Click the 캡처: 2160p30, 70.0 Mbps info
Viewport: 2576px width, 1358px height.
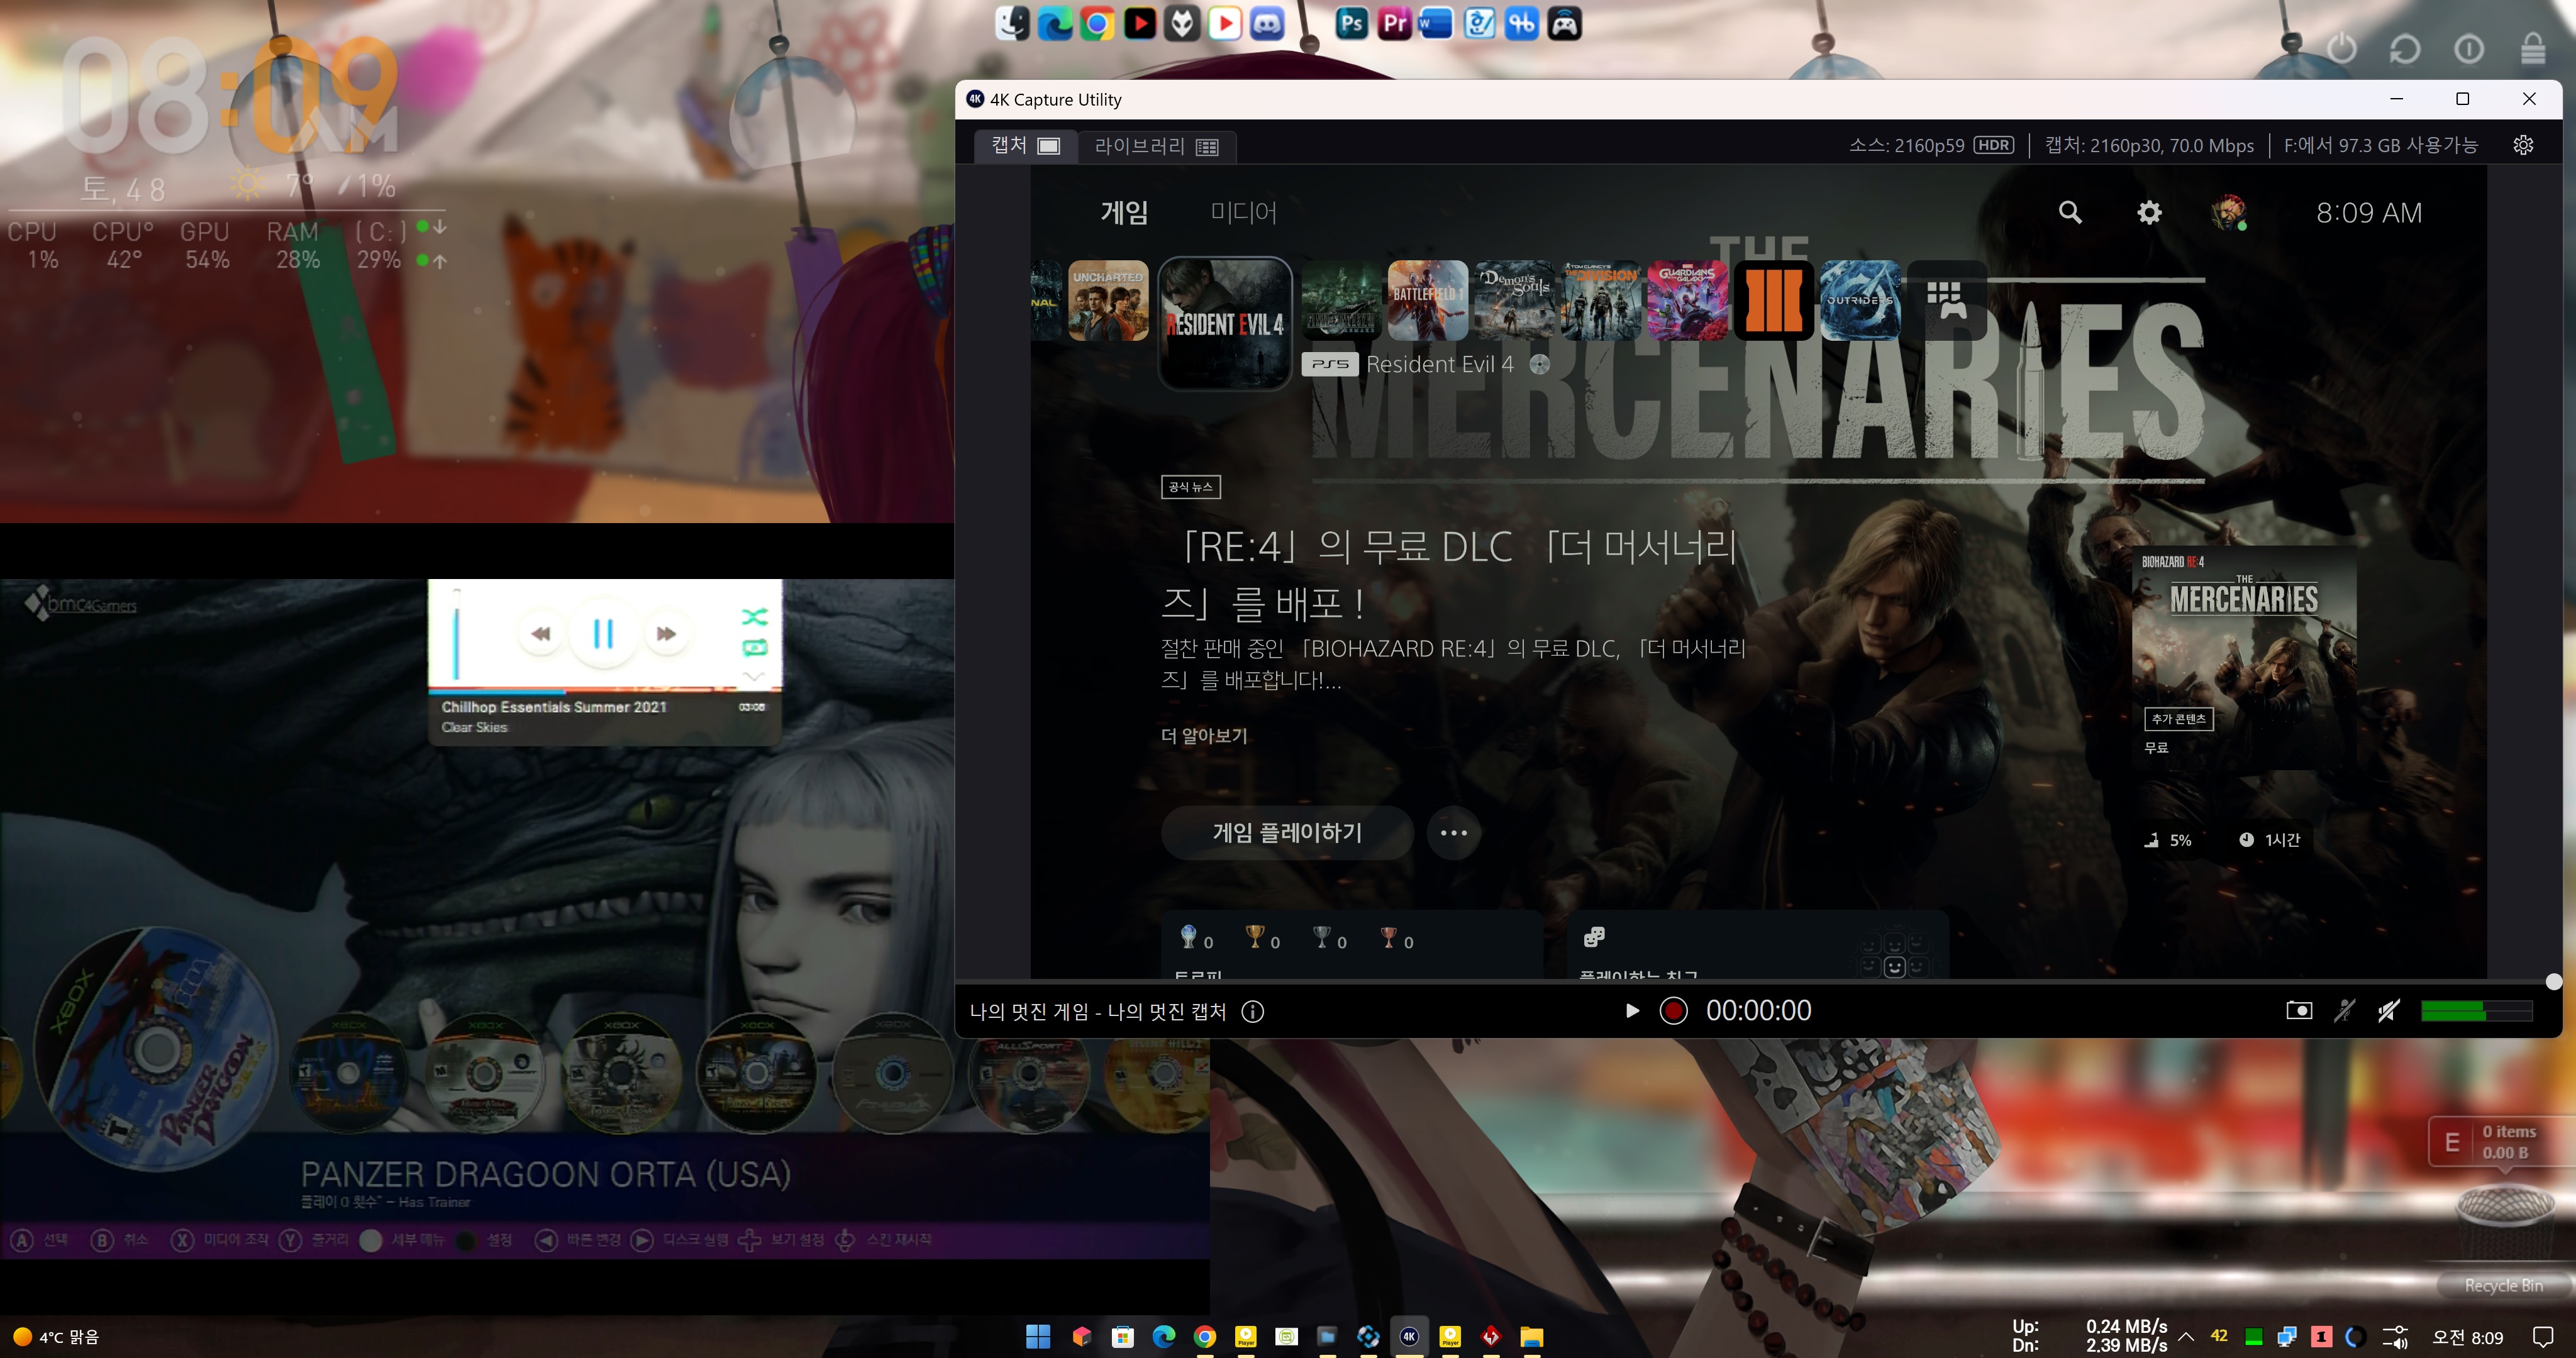point(2149,145)
